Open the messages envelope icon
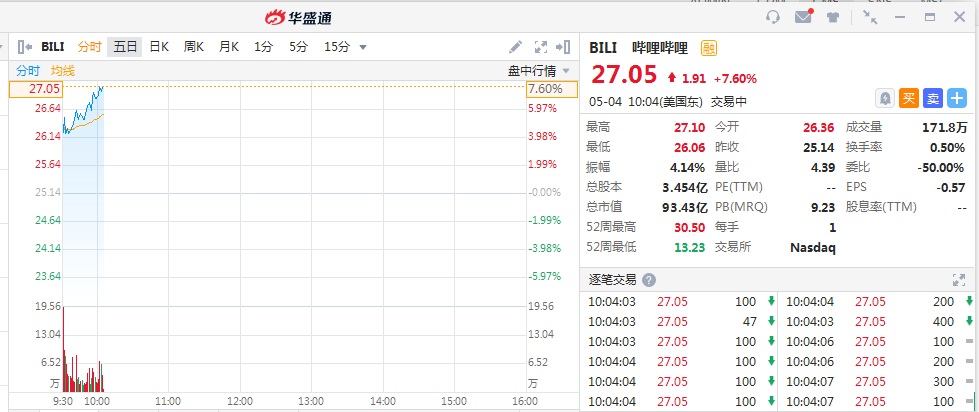This screenshot has width=979, height=412. point(803,17)
